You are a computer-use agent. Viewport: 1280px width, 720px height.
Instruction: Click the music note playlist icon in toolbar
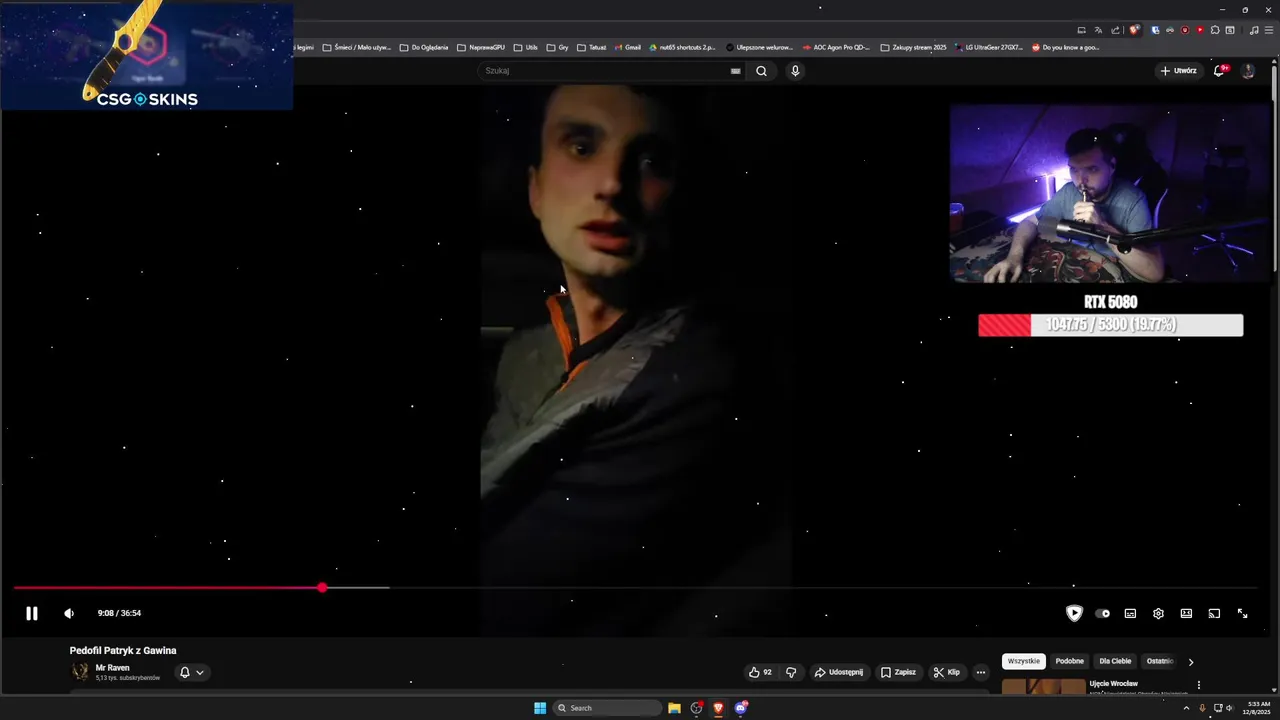[1254, 30]
